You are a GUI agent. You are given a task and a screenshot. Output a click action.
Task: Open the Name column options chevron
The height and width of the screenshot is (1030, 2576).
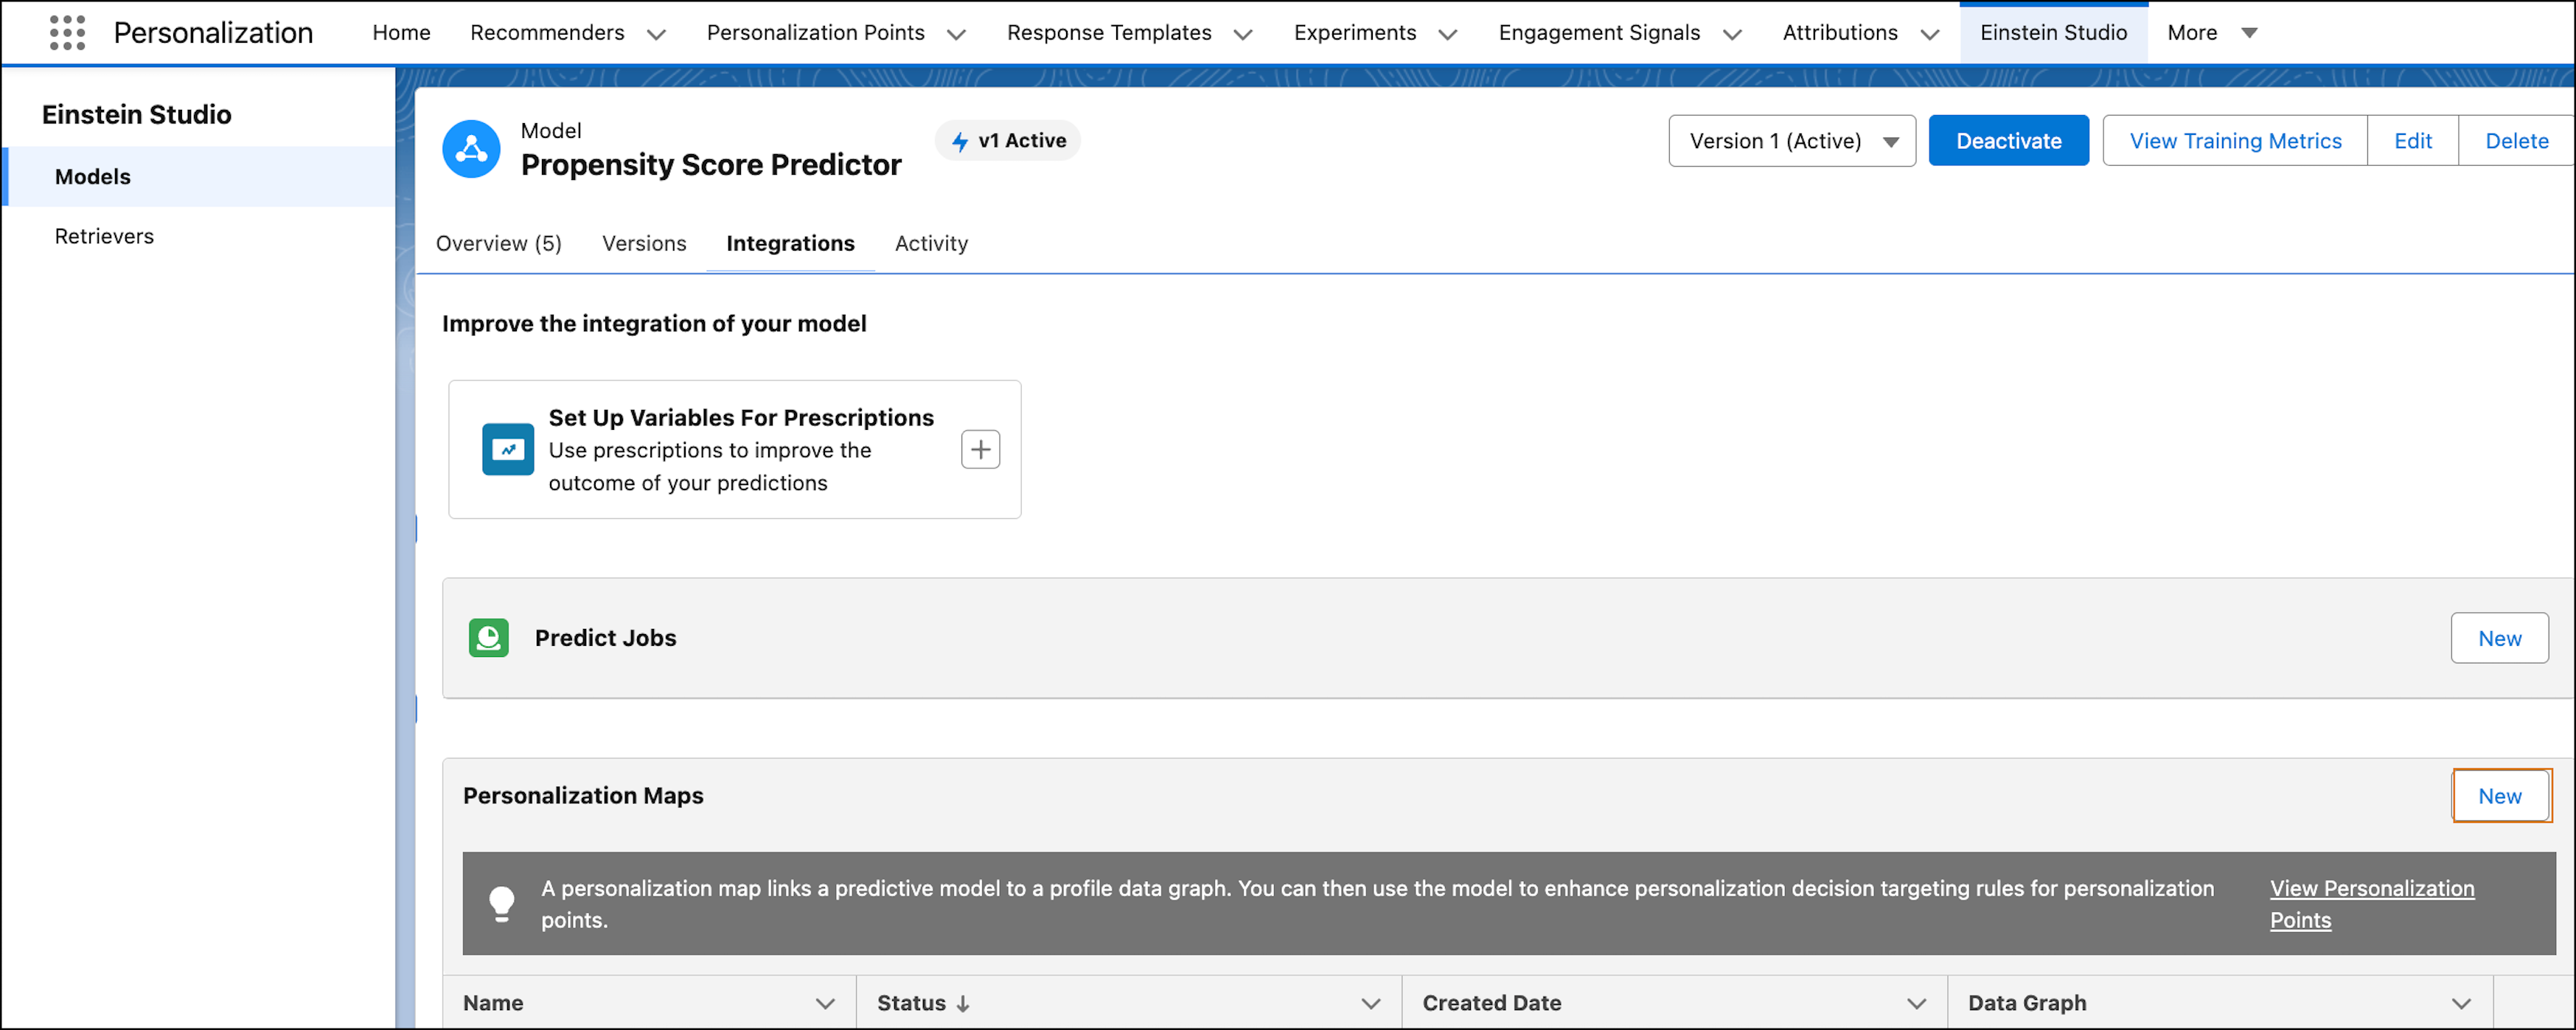[x=825, y=1003]
